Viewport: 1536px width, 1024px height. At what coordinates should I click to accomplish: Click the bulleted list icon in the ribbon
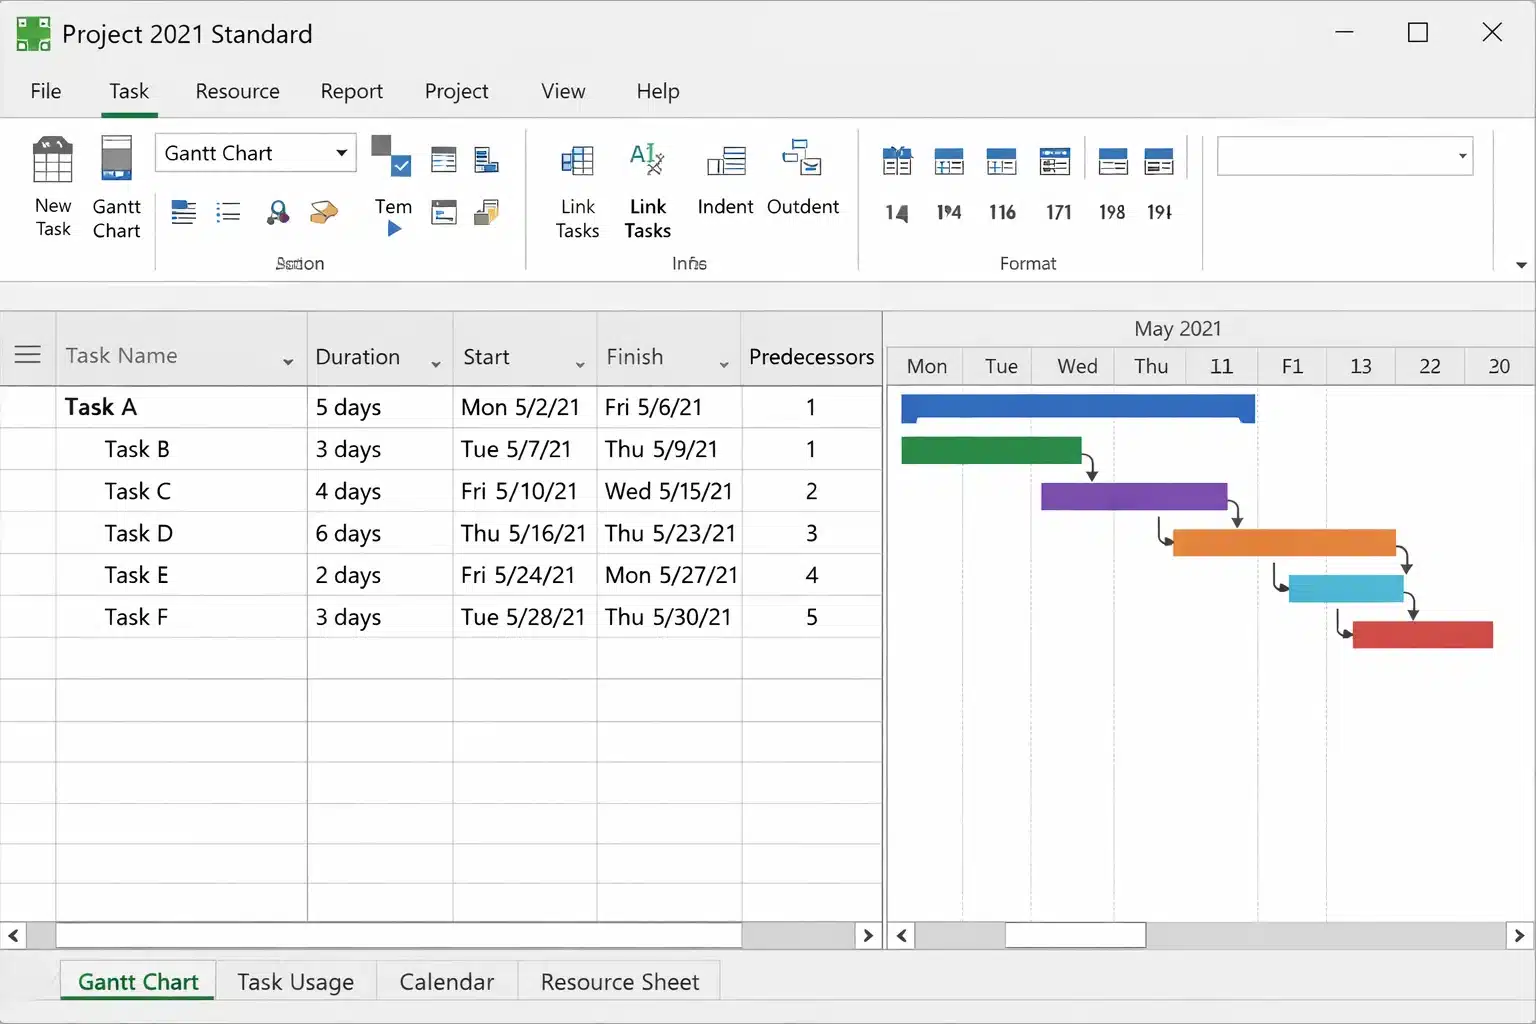[x=228, y=212]
